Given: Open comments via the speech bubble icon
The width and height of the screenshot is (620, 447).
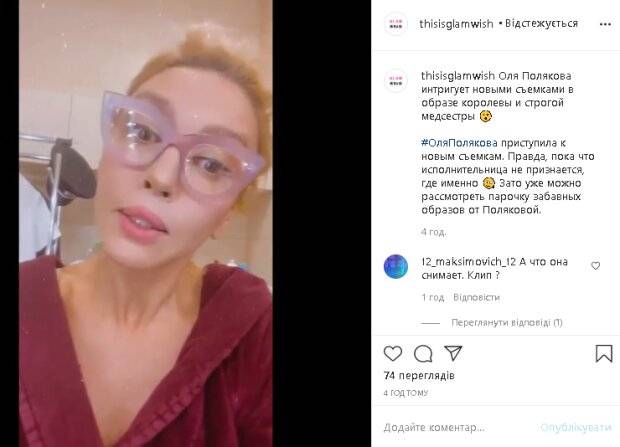Looking at the screenshot, I should (423, 354).
